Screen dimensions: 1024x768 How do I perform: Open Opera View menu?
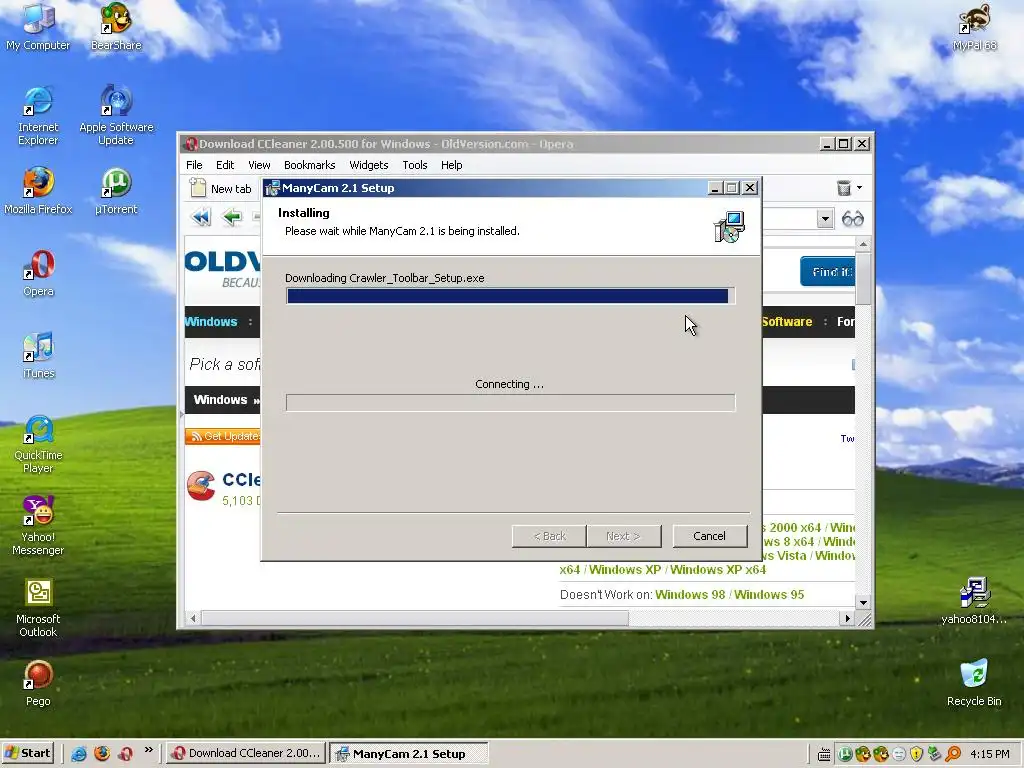[259, 165]
